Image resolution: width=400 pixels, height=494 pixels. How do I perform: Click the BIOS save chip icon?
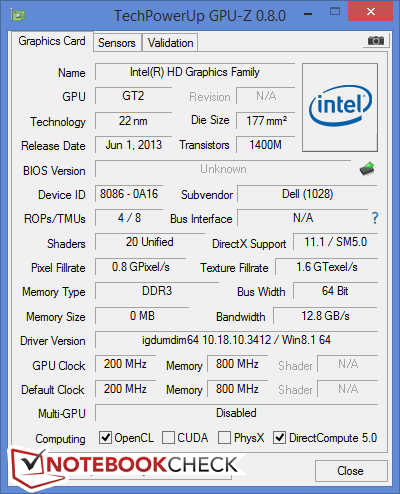[367, 169]
